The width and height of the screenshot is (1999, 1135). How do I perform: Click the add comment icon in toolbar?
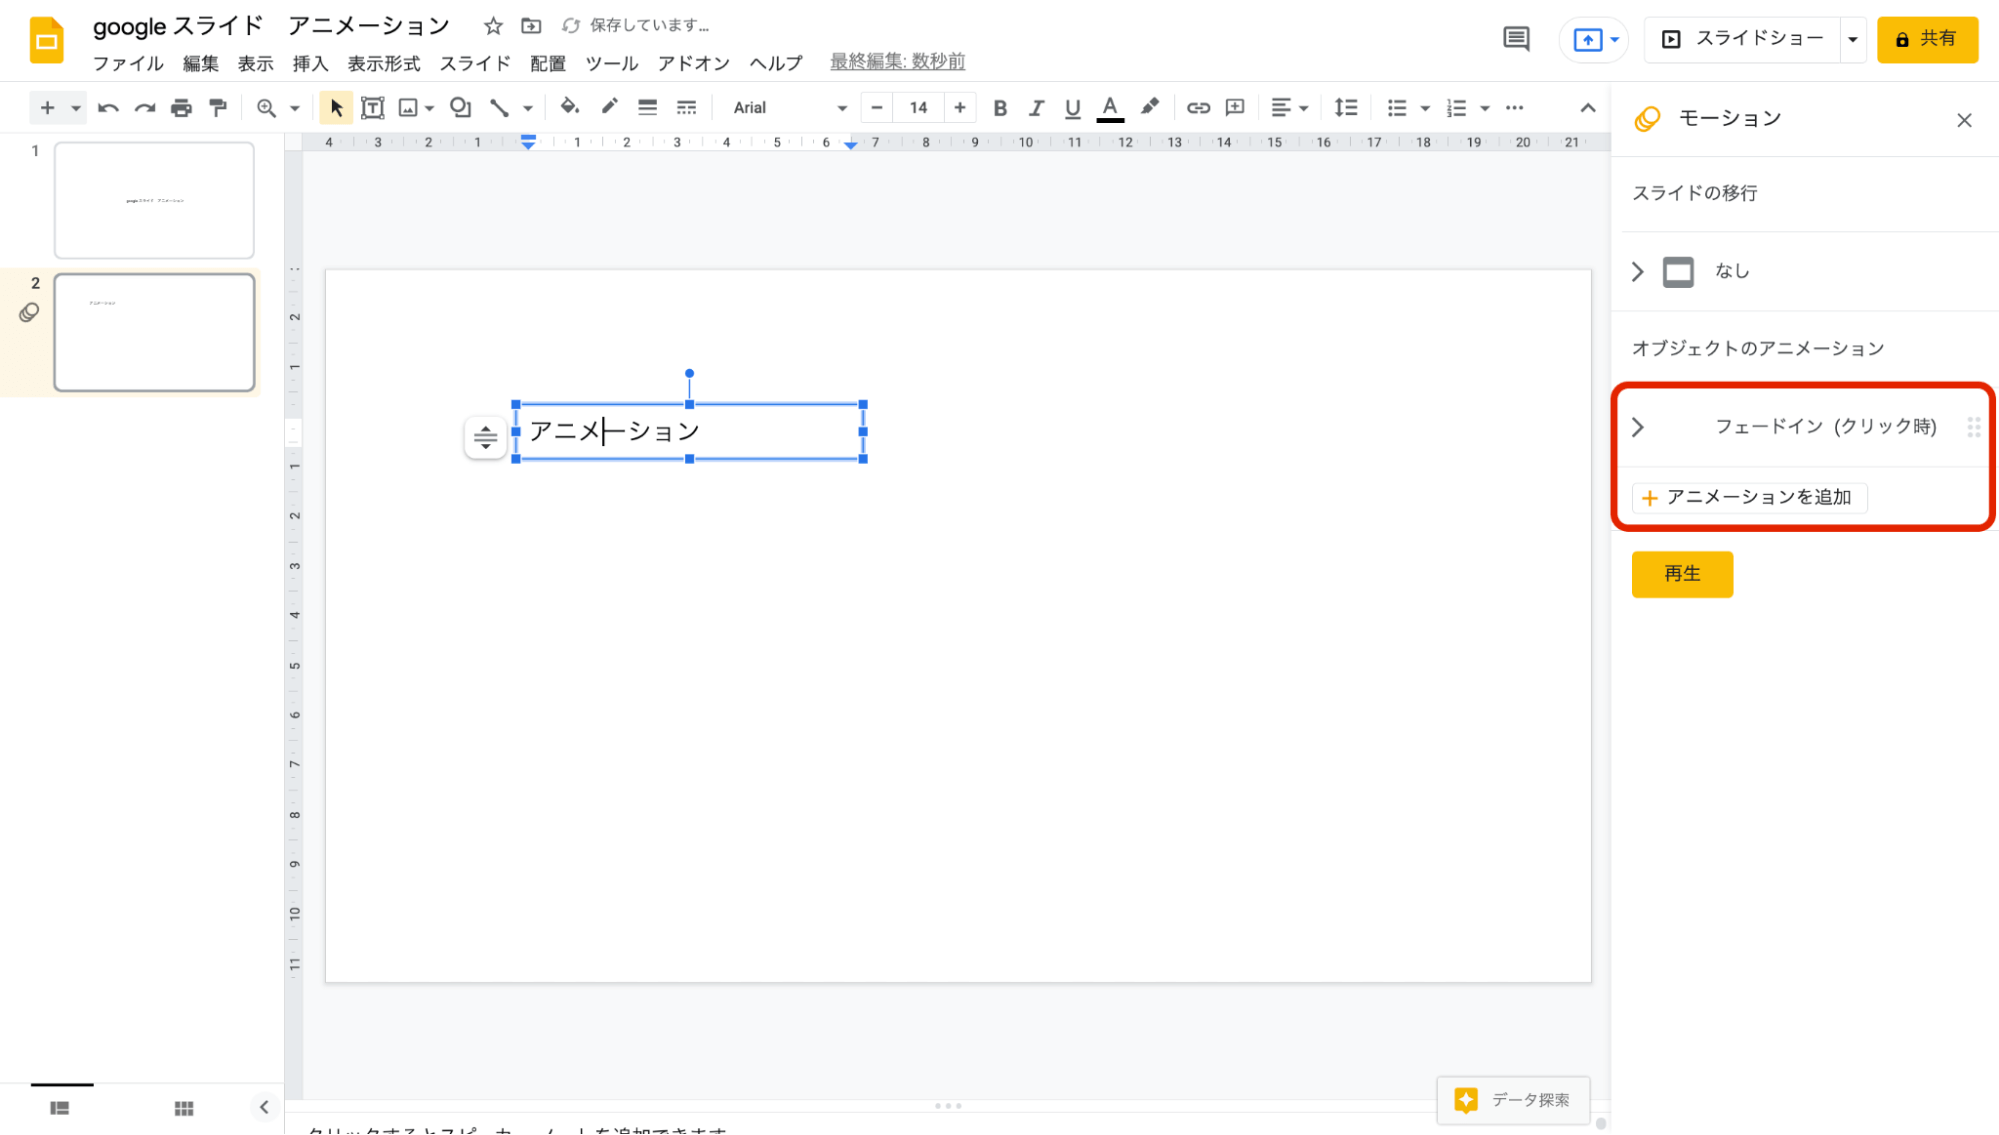pos(1235,108)
